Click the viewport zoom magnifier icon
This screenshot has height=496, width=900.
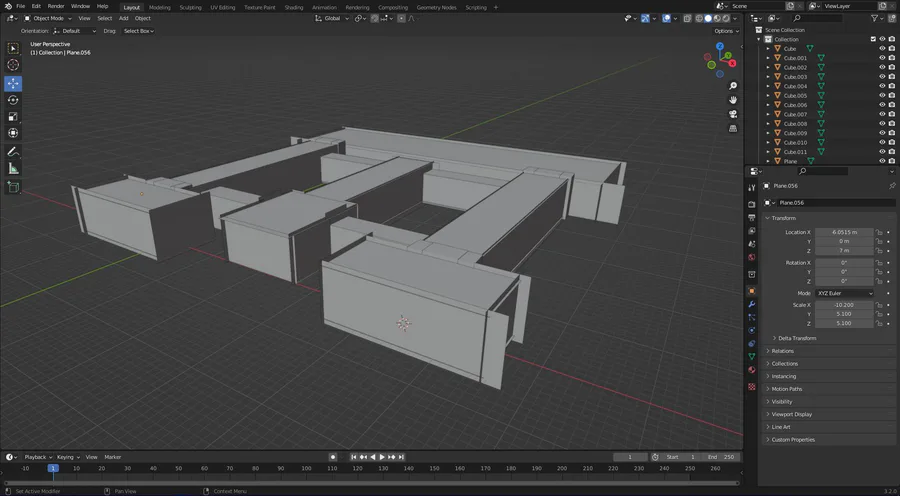tap(733, 86)
